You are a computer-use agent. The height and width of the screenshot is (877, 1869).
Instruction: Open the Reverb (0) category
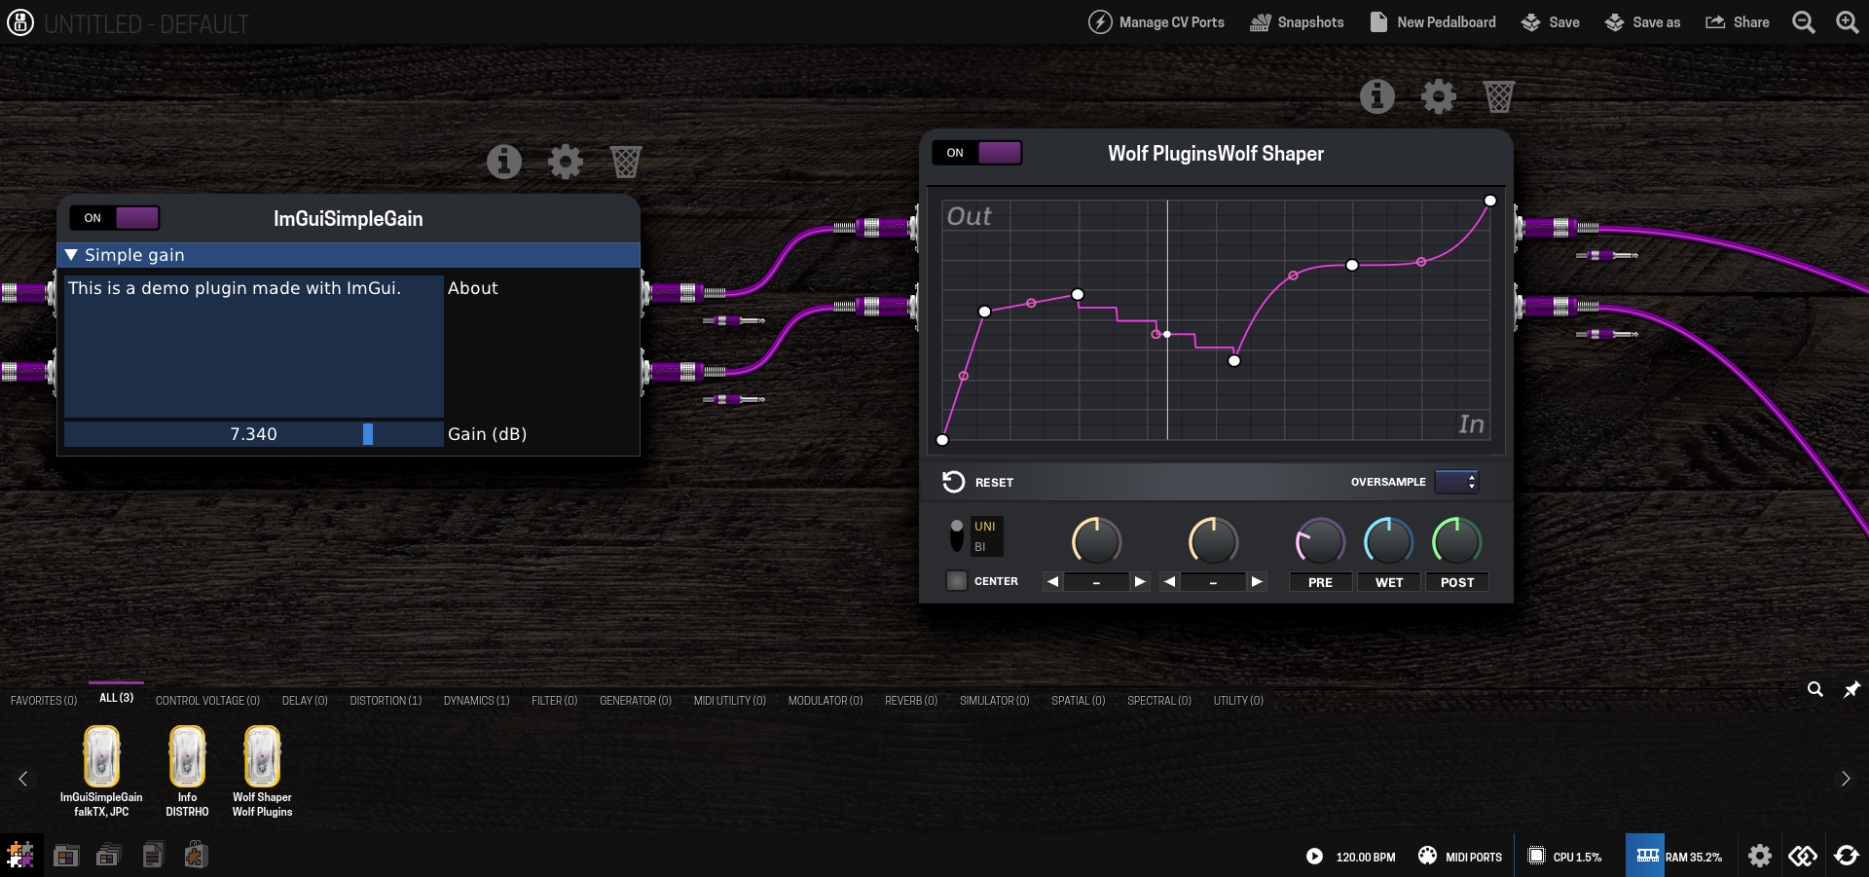[x=911, y=701]
